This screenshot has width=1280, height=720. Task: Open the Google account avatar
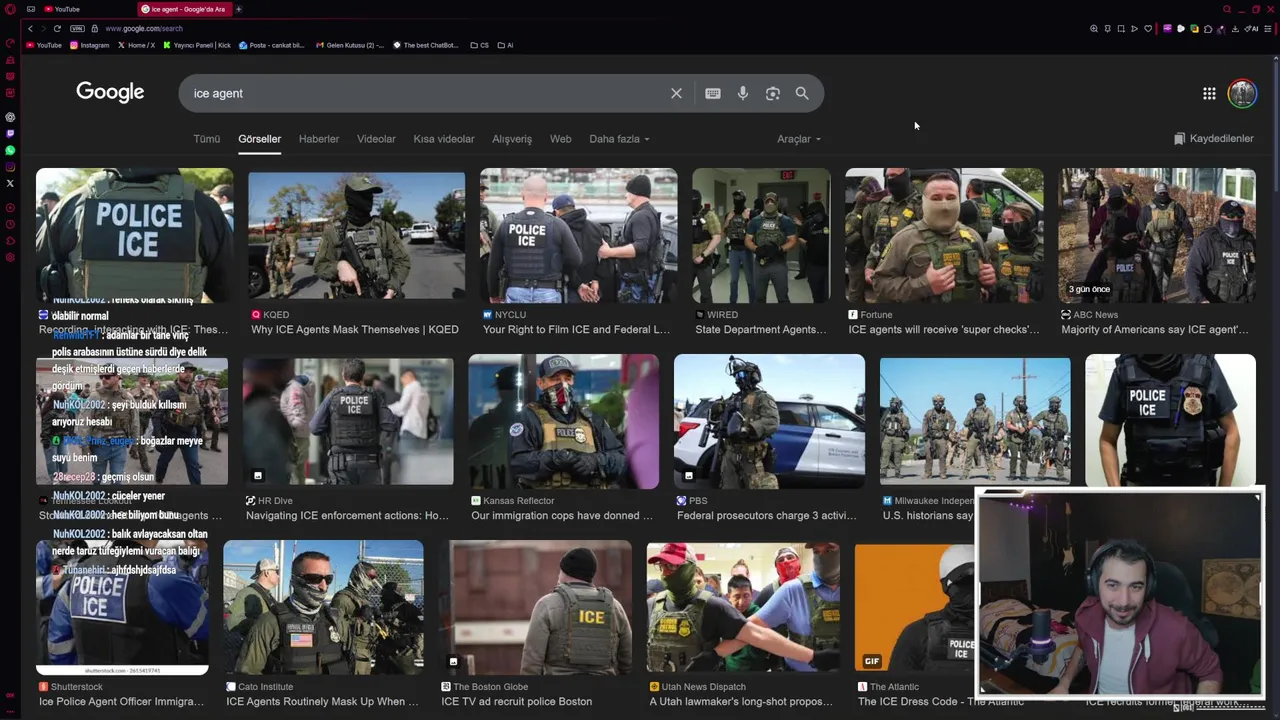tap(1242, 93)
